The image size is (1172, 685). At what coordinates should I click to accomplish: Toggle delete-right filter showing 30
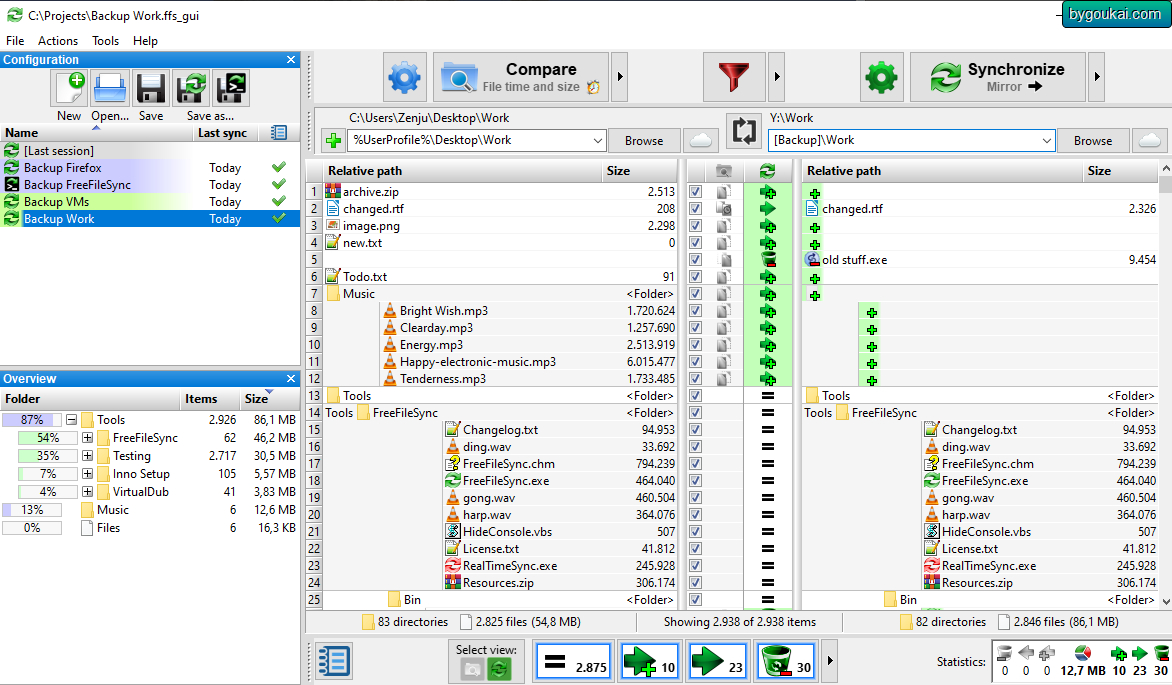pyautogui.click(x=786, y=661)
